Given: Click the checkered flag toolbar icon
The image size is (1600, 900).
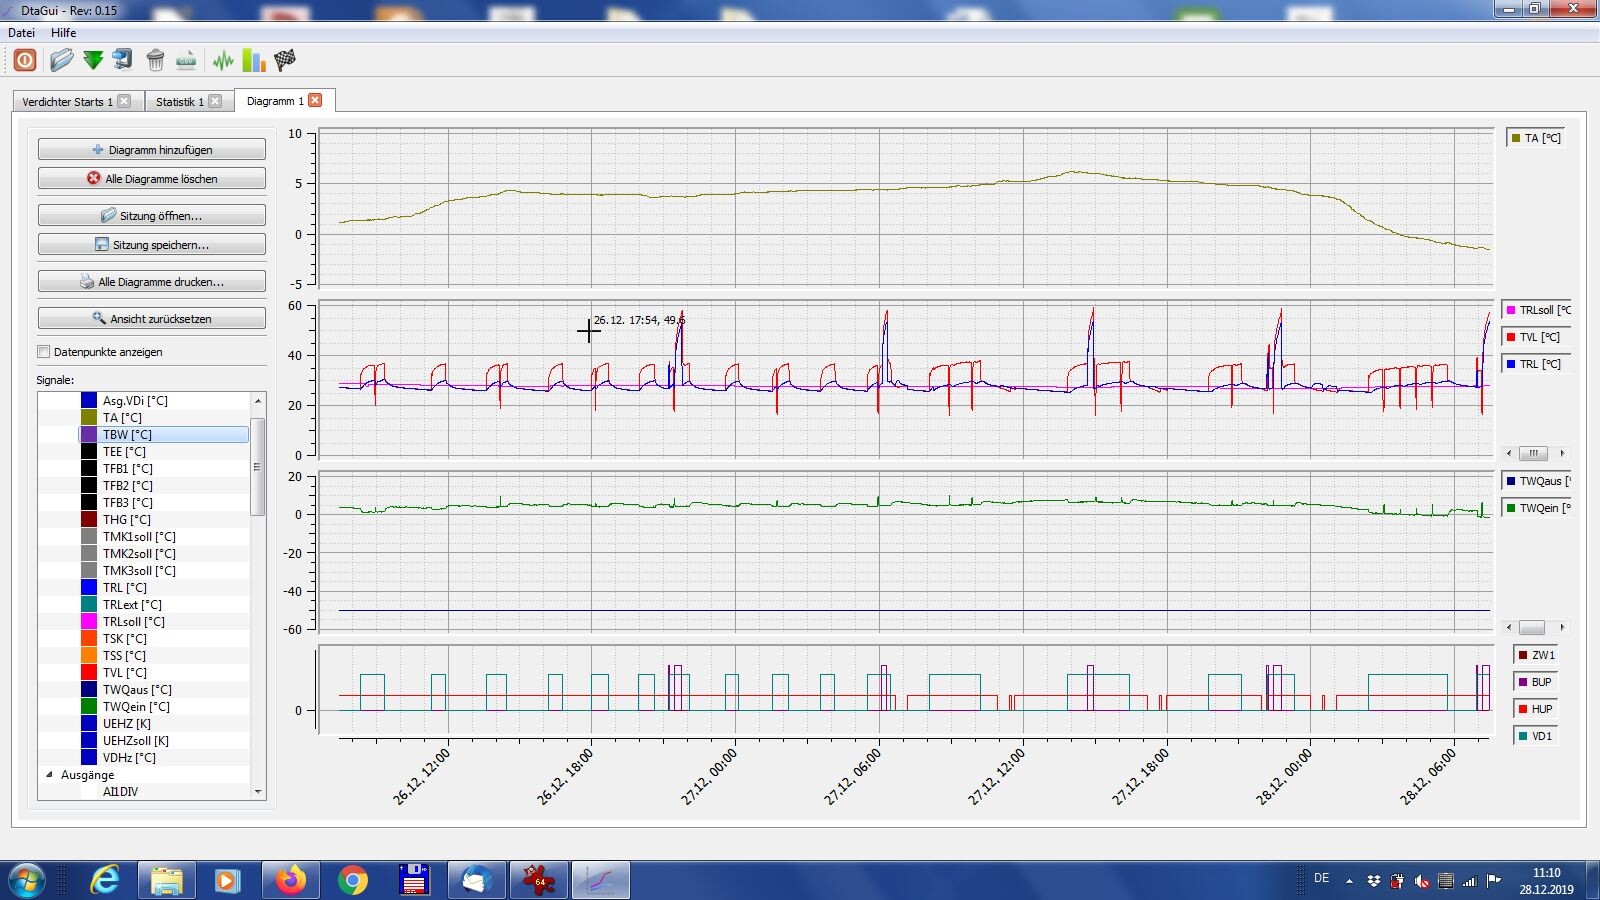Looking at the screenshot, I should (x=285, y=60).
